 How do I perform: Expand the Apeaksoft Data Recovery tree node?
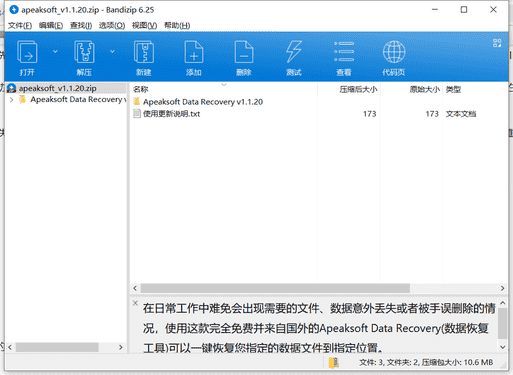tap(12, 100)
